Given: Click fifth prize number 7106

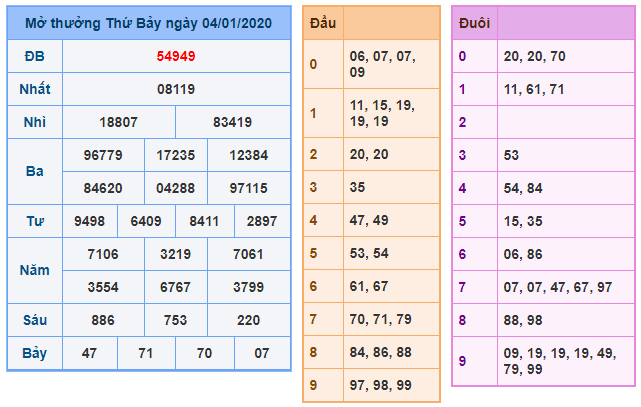Looking at the screenshot, I should coord(105,254).
